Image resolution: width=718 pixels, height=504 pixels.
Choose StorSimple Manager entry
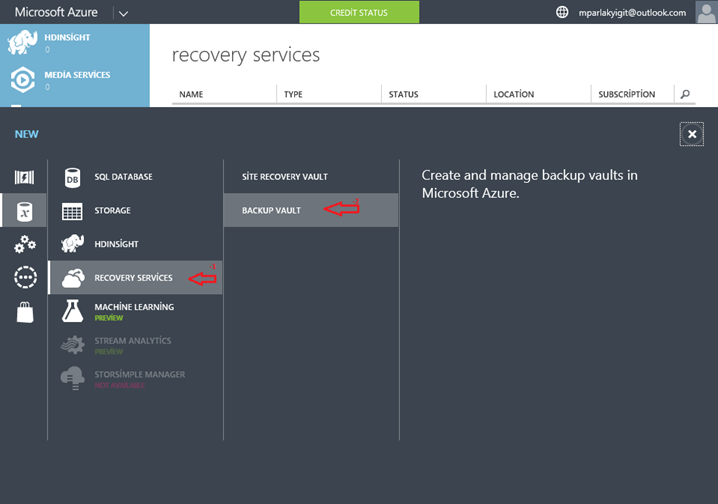tap(136, 379)
